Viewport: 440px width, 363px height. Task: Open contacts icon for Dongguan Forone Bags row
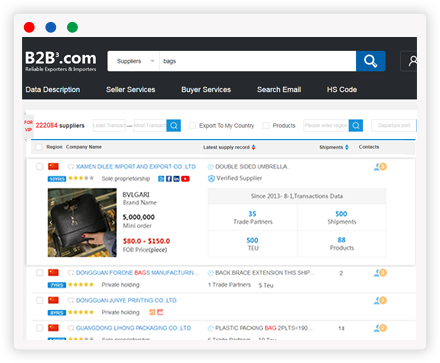pyautogui.click(x=380, y=273)
